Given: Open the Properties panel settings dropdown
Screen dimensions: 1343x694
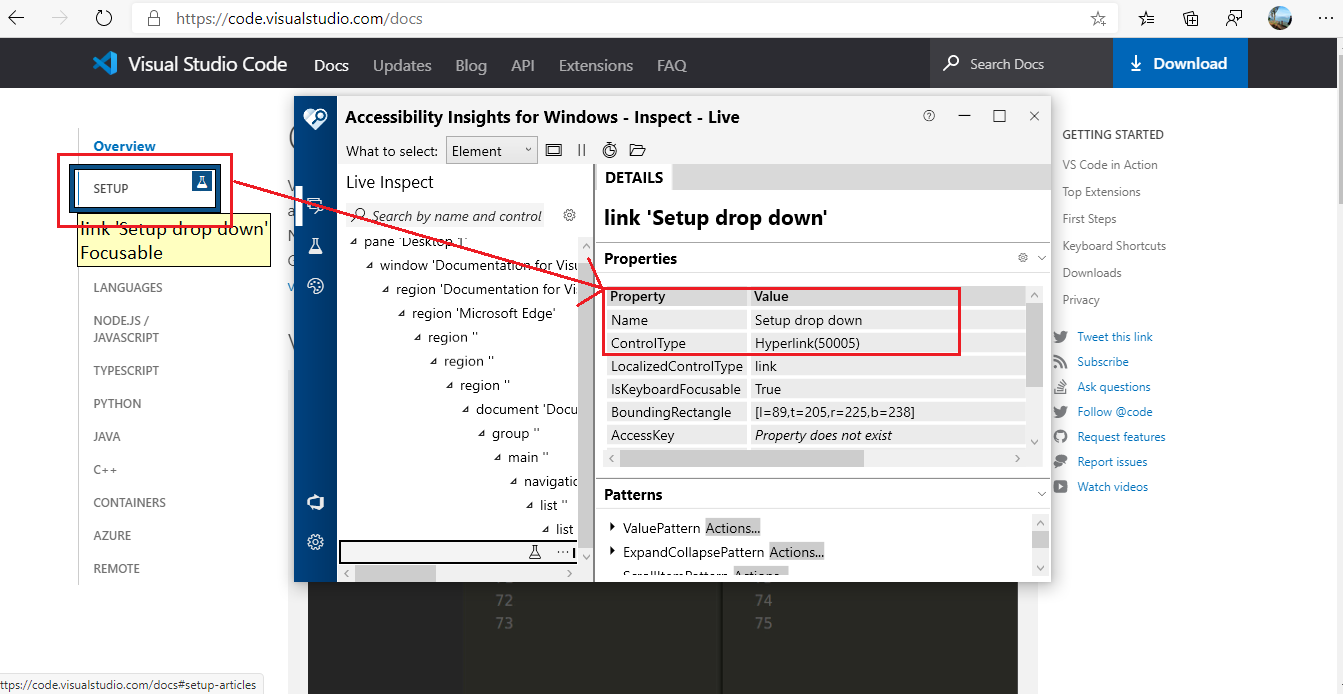Looking at the screenshot, I should coord(1022,258).
